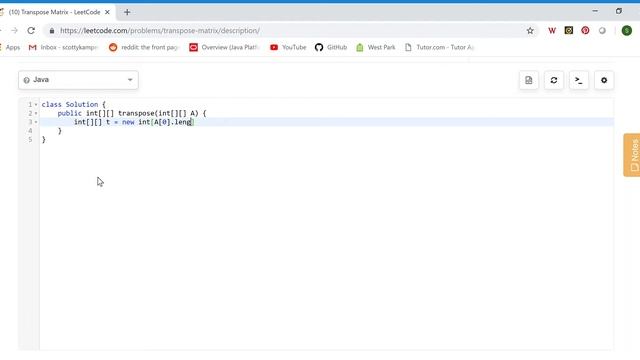The image size is (640, 360).
Task: Click the red W extension icon
Action: [552, 31]
